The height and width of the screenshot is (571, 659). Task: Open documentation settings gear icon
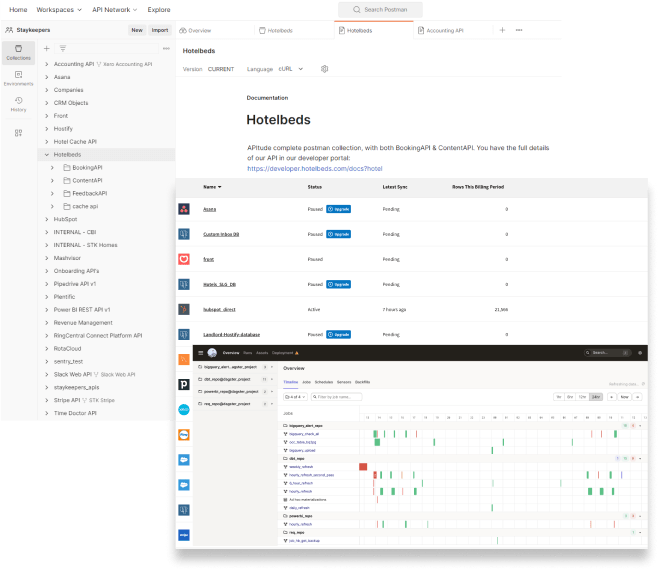click(x=324, y=69)
